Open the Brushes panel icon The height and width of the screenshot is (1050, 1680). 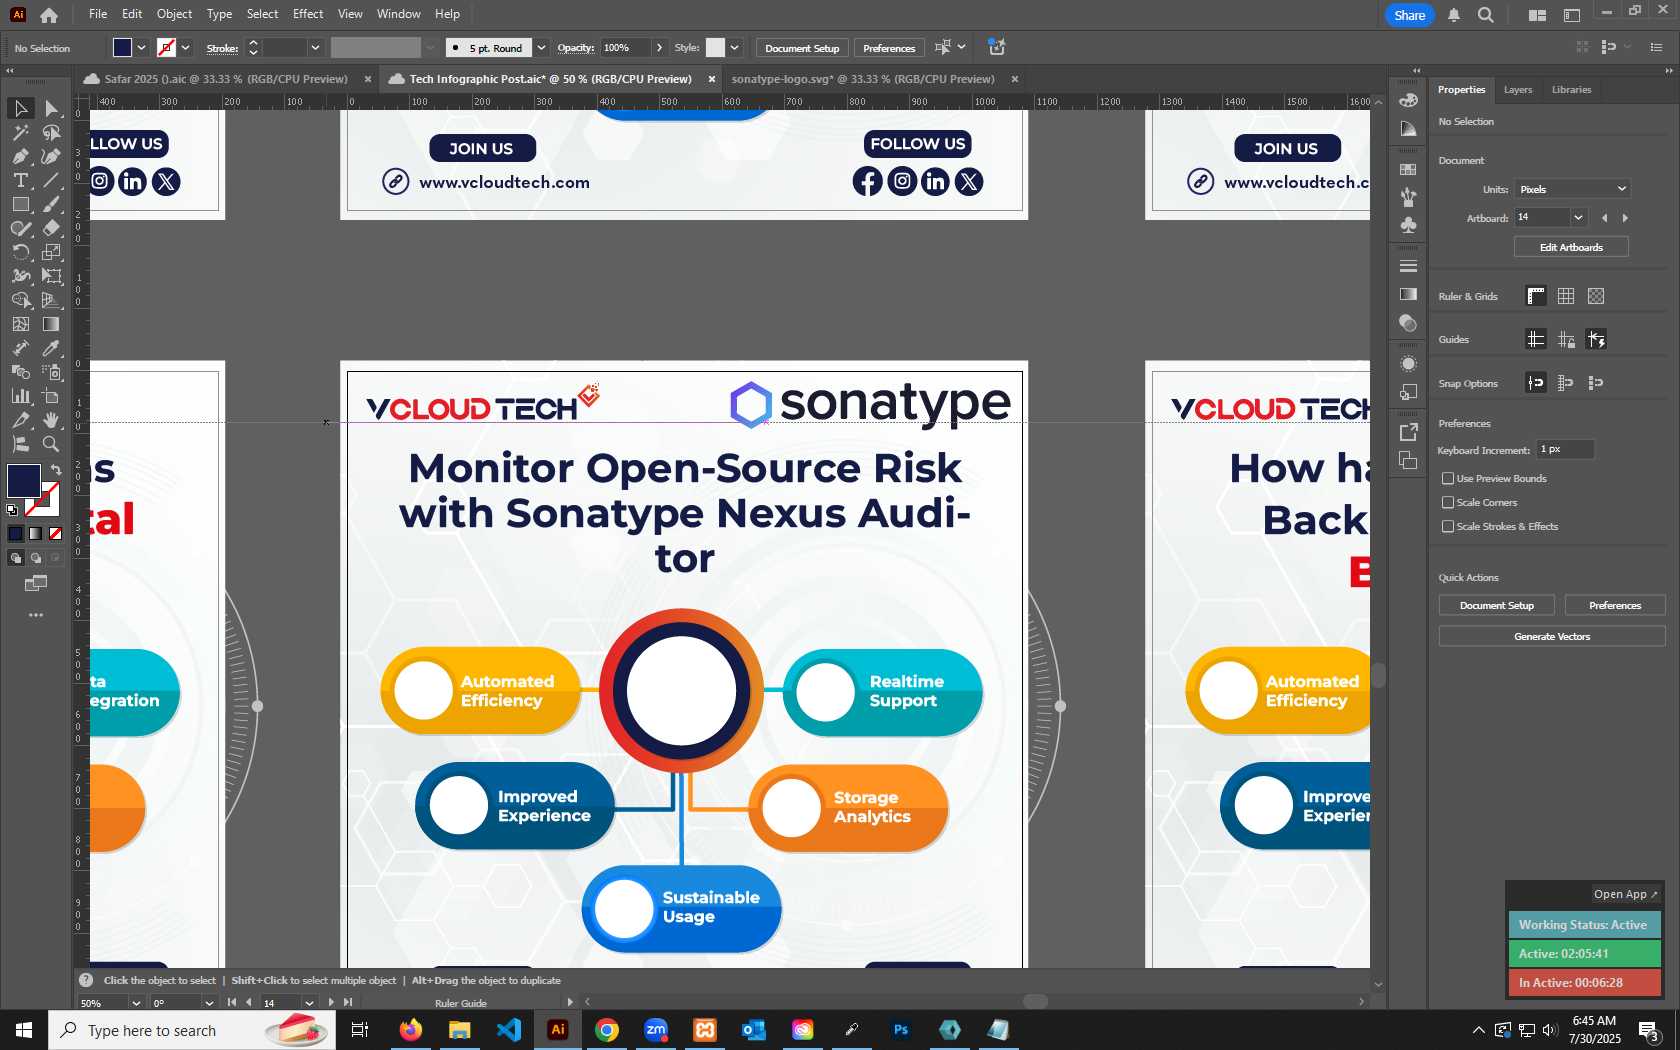point(1408,197)
